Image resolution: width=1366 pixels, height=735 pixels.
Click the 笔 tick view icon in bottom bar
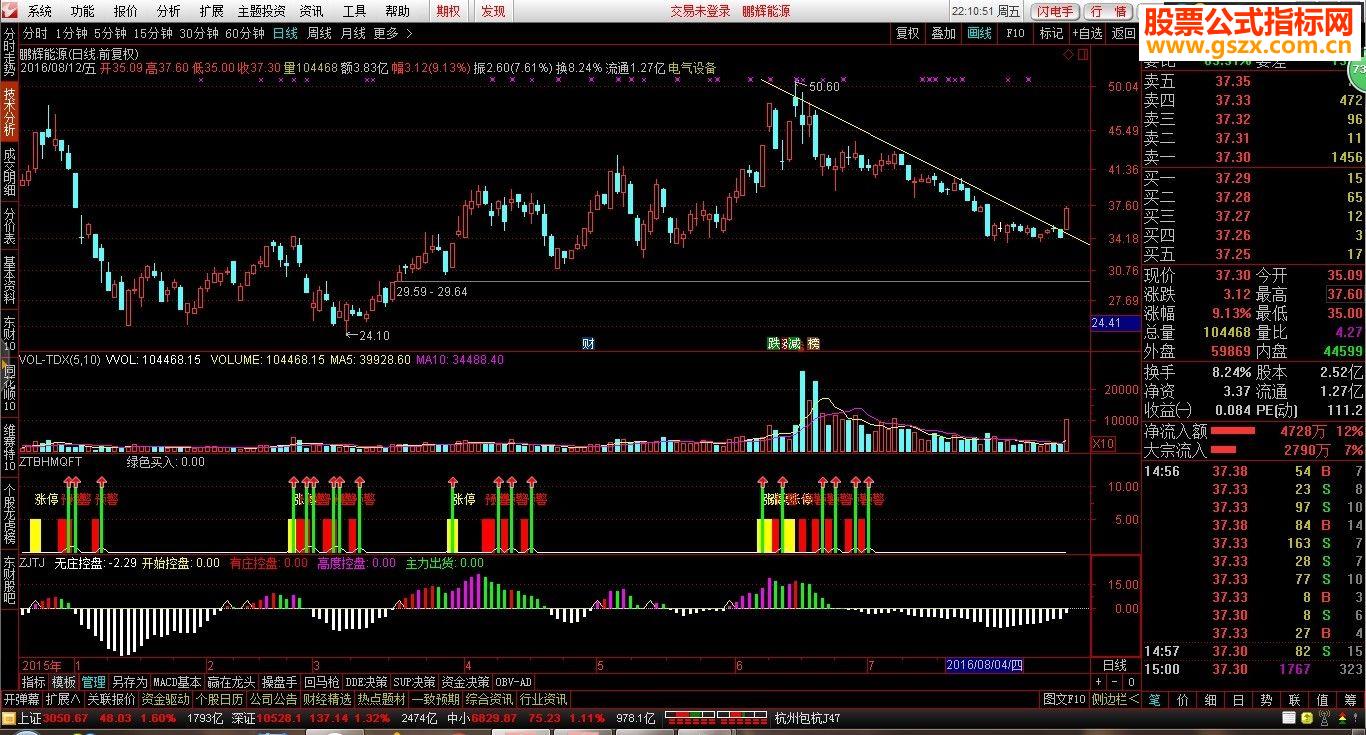tap(1154, 700)
